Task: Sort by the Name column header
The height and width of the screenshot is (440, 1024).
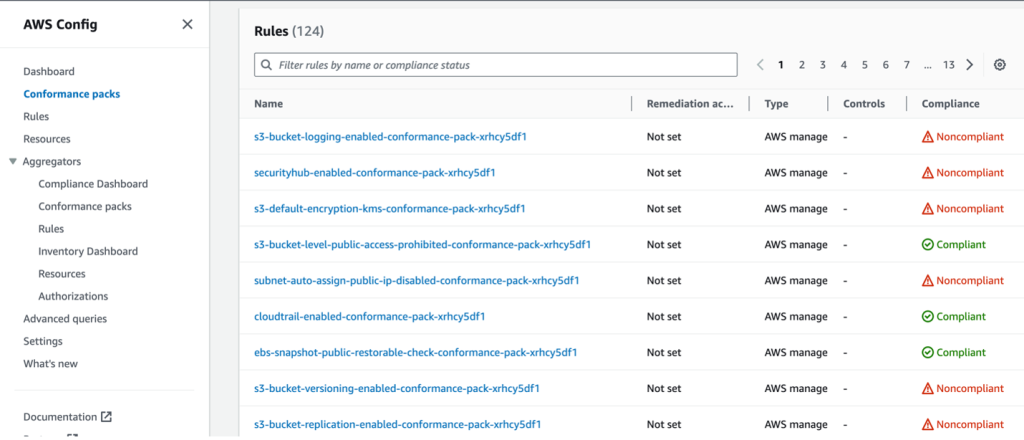Action: pyautogui.click(x=268, y=104)
